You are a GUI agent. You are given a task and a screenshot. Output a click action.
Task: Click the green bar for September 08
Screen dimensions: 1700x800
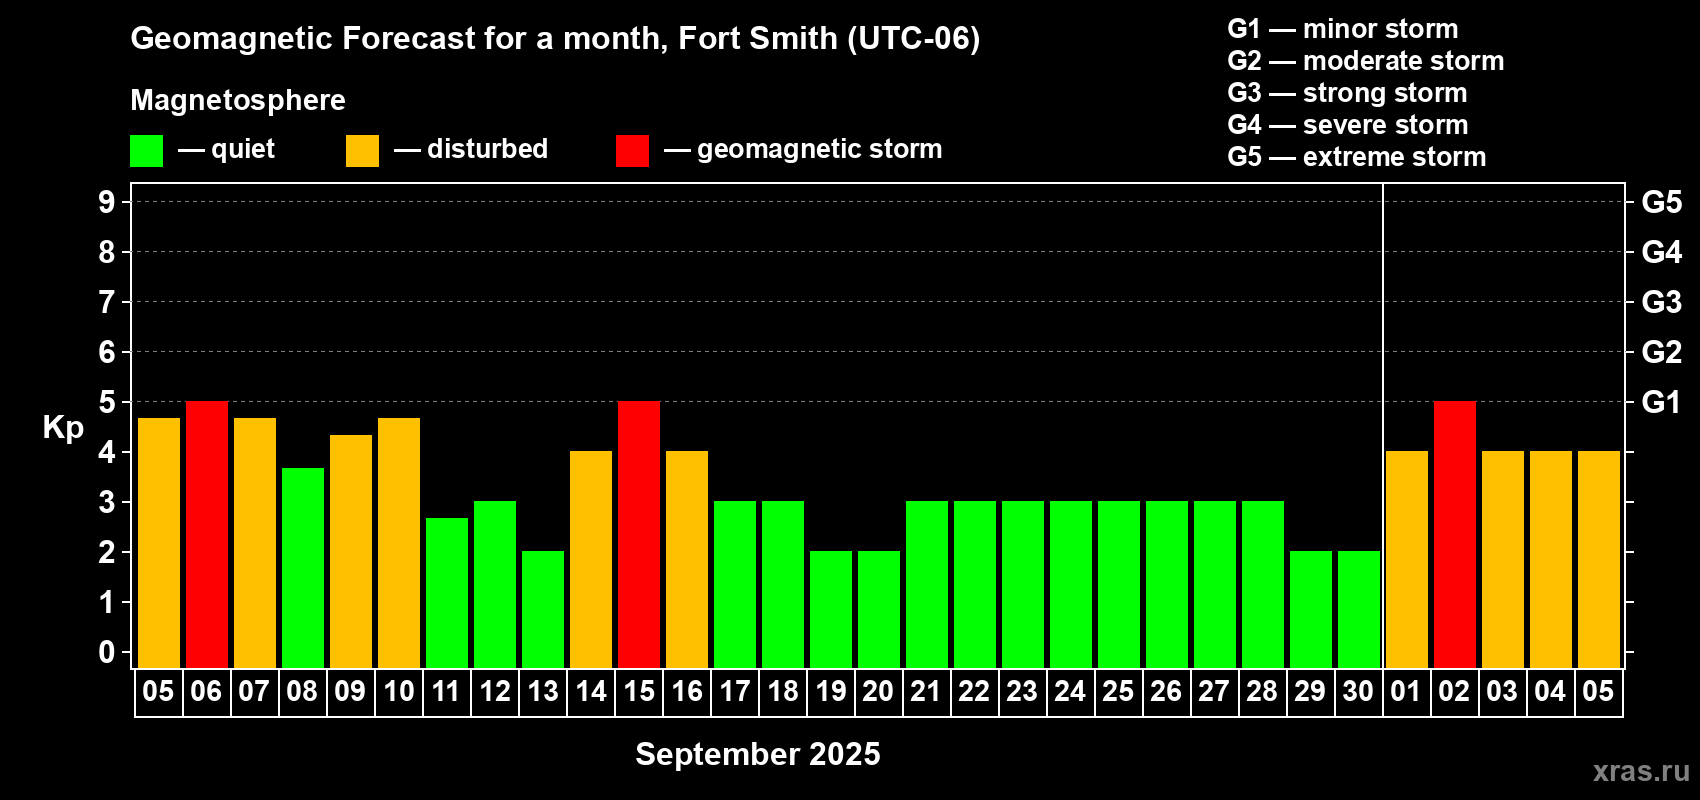pos(303,568)
